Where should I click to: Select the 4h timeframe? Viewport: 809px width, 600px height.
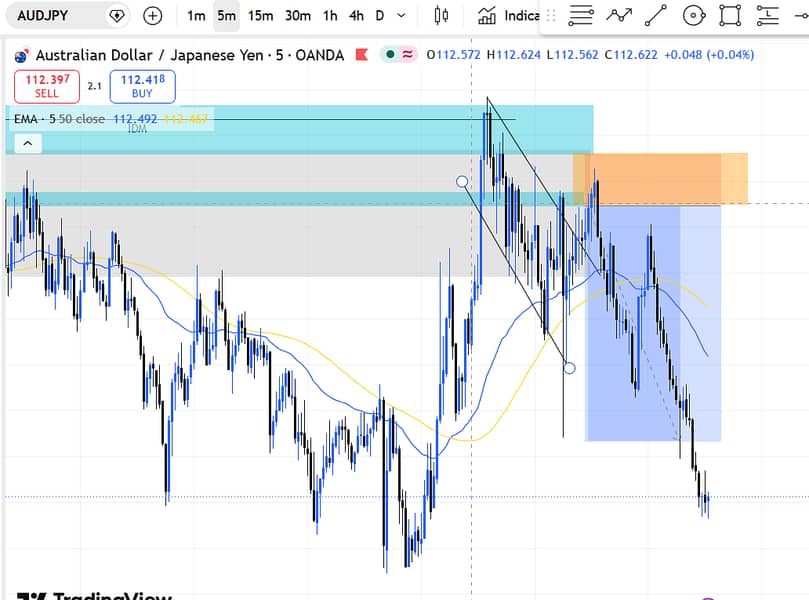[x=356, y=16]
